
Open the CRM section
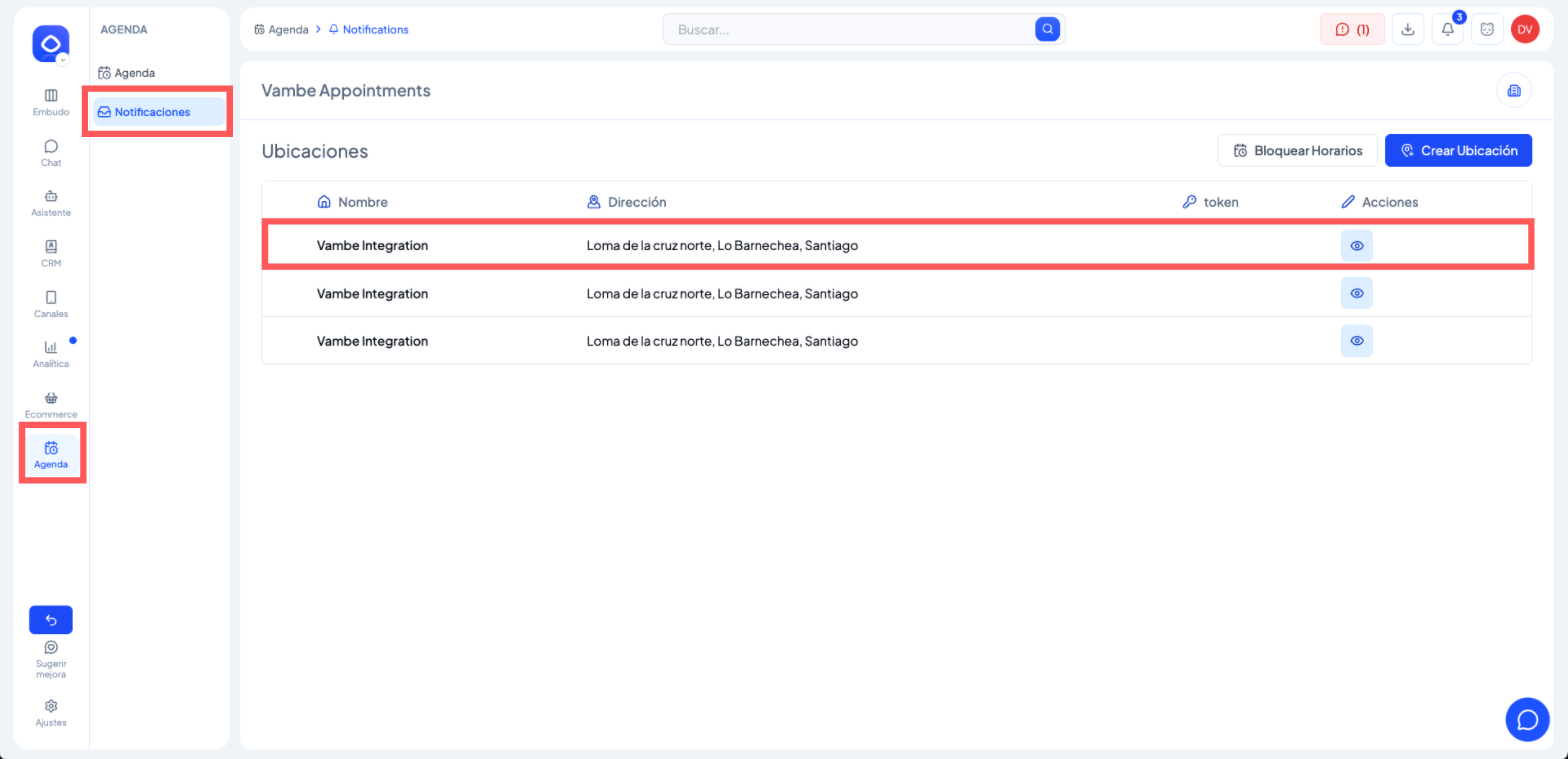51,252
